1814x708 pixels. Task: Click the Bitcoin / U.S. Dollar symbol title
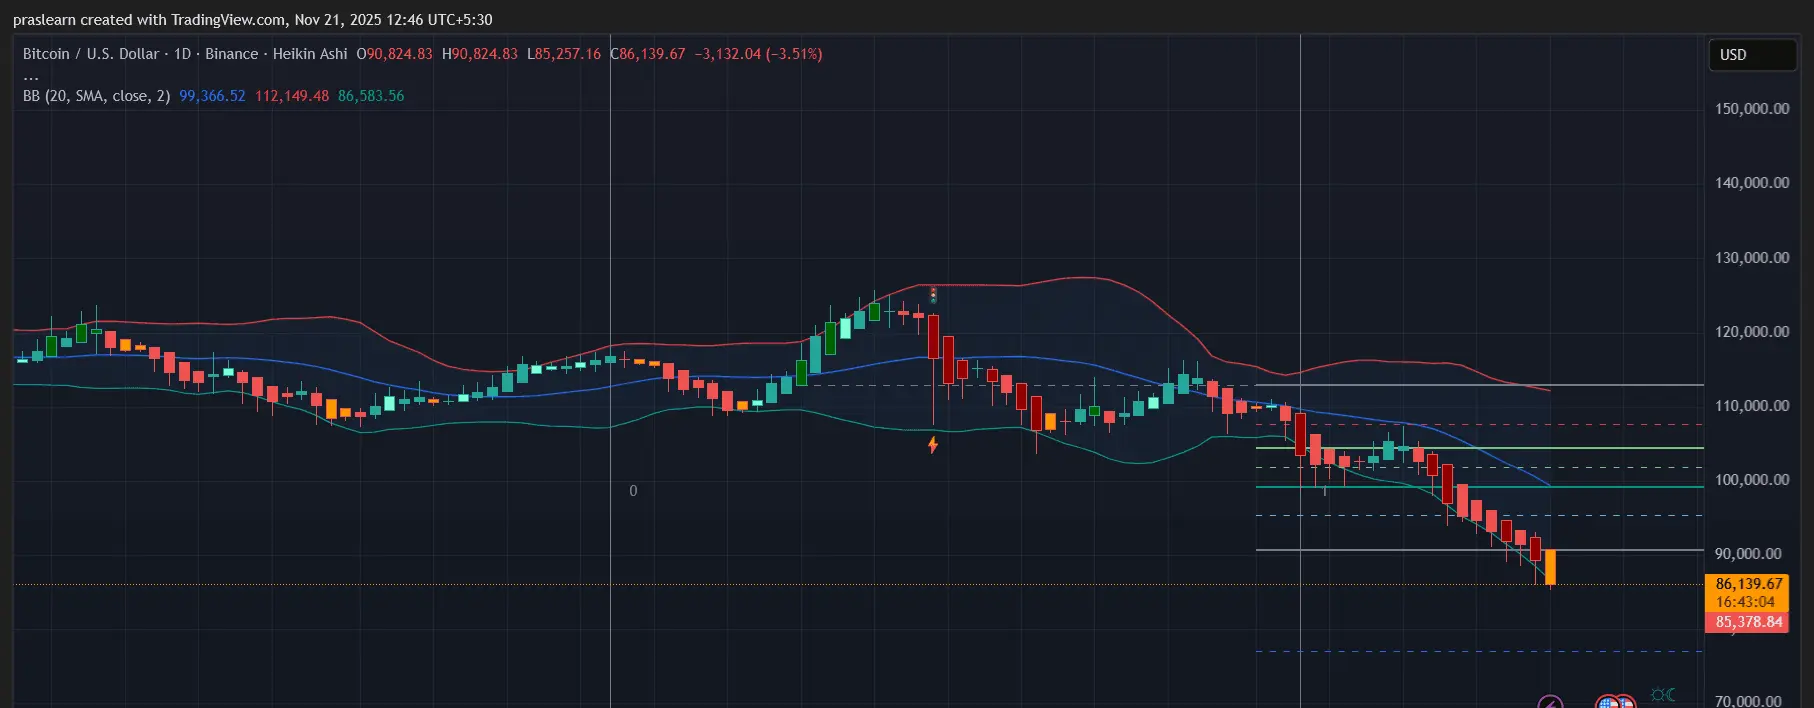click(90, 54)
